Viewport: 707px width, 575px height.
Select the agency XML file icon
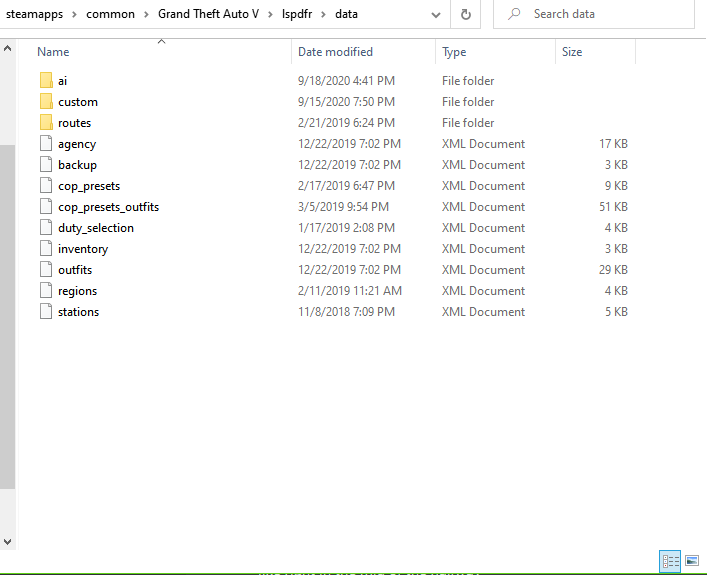pyautogui.click(x=46, y=143)
